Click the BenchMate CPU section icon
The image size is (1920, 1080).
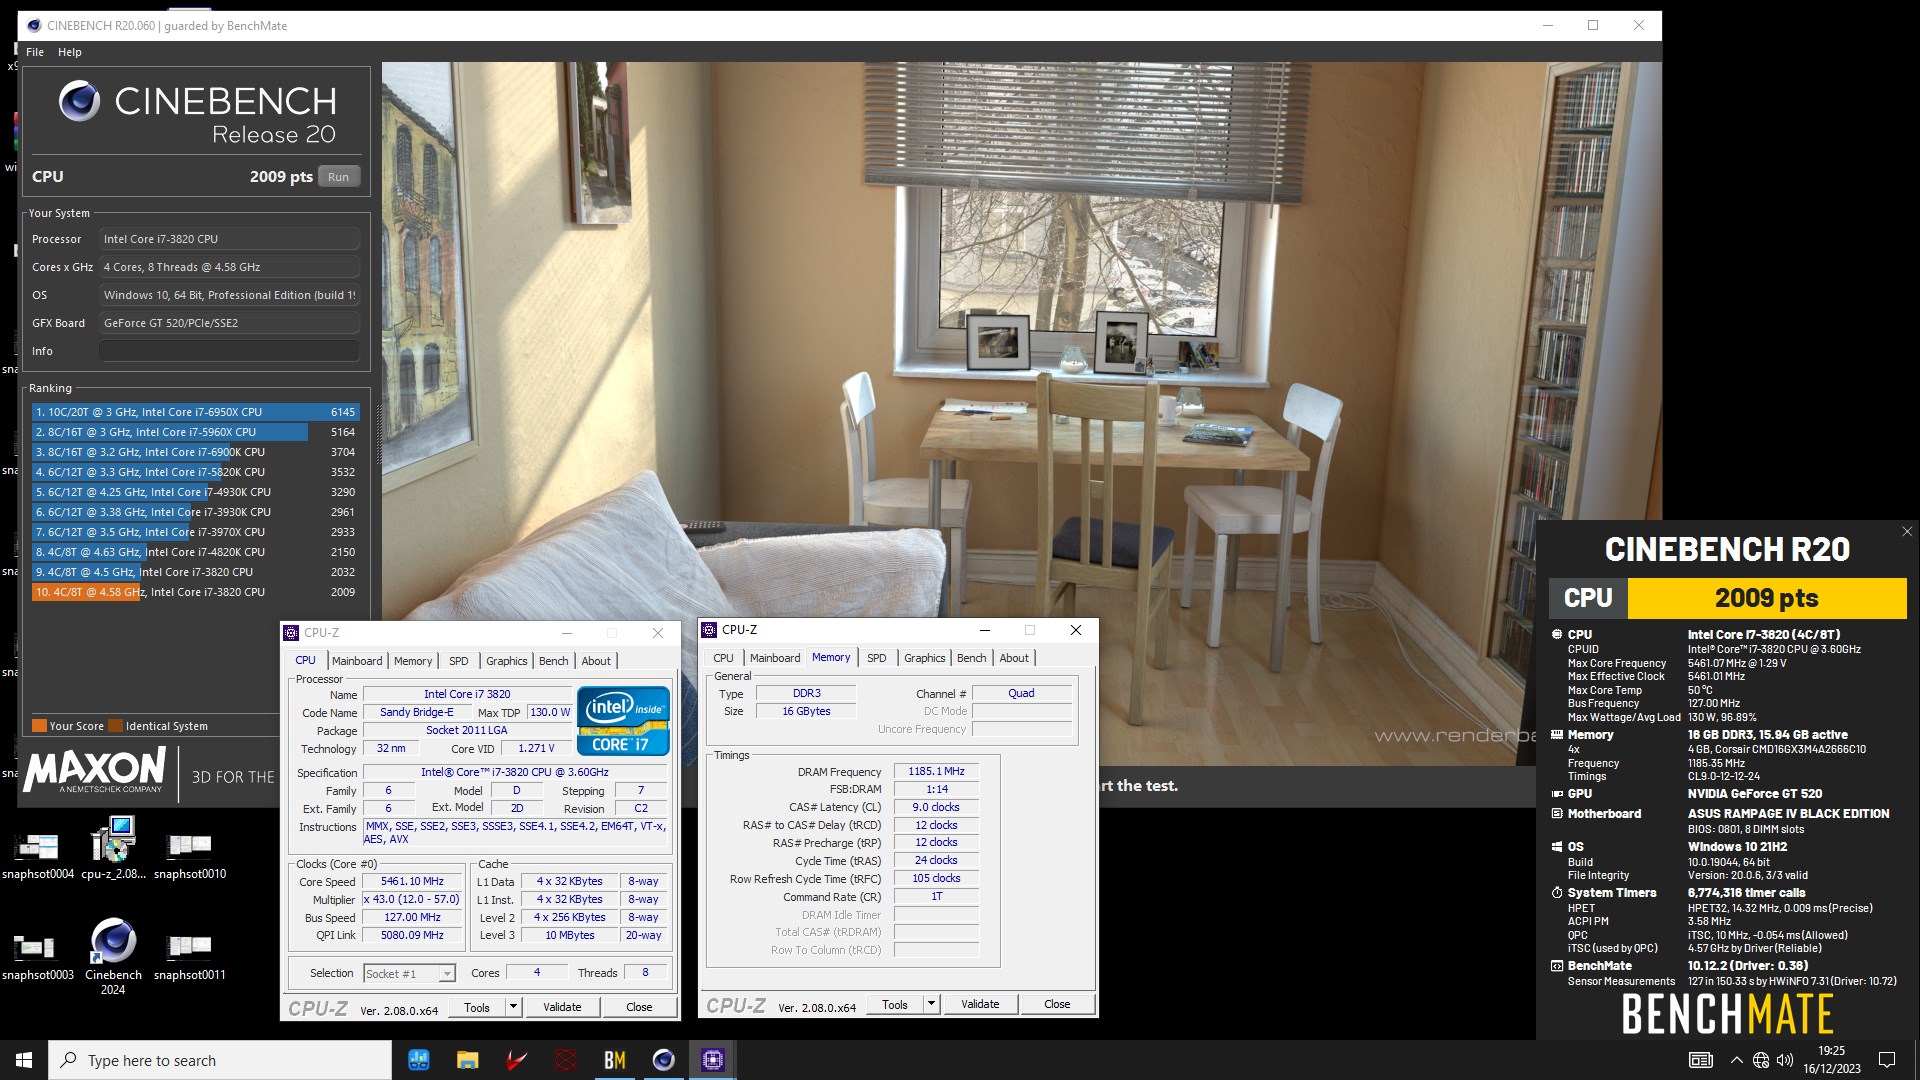click(1557, 635)
